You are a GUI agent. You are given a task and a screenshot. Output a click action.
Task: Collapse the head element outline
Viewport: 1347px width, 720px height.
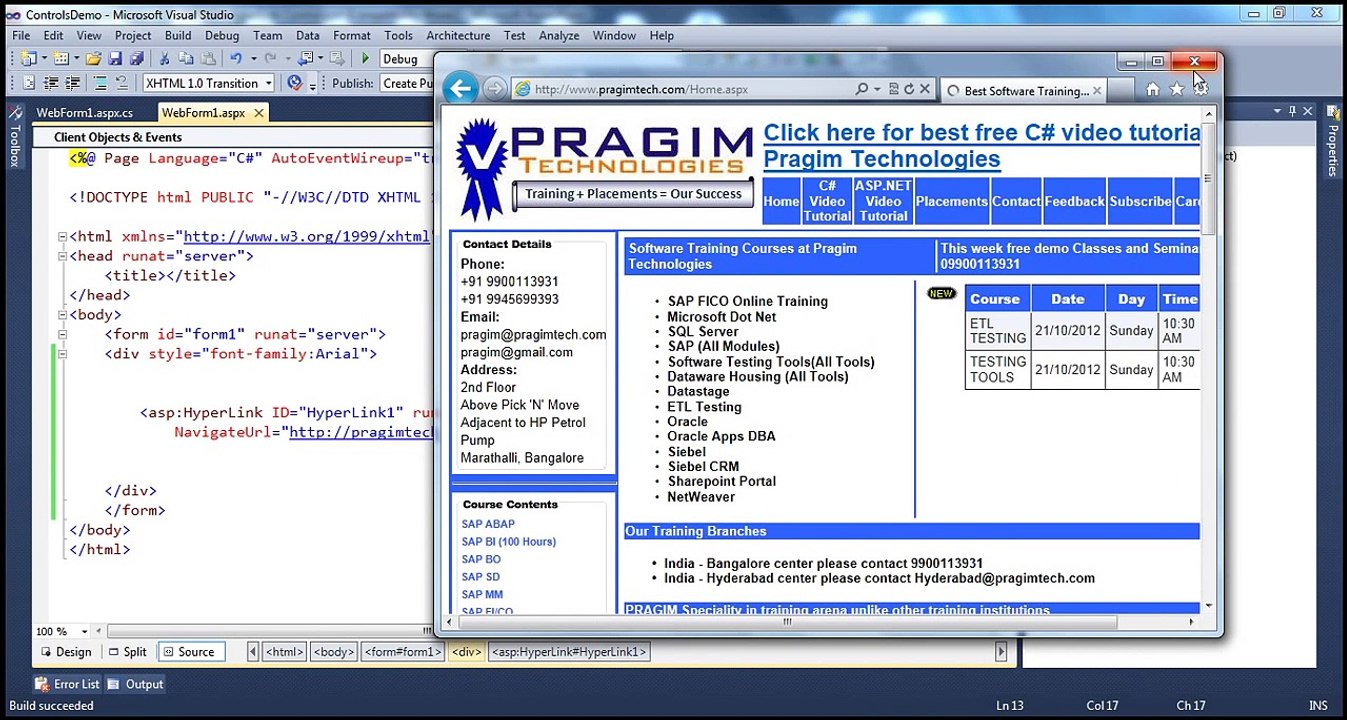coord(62,256)
